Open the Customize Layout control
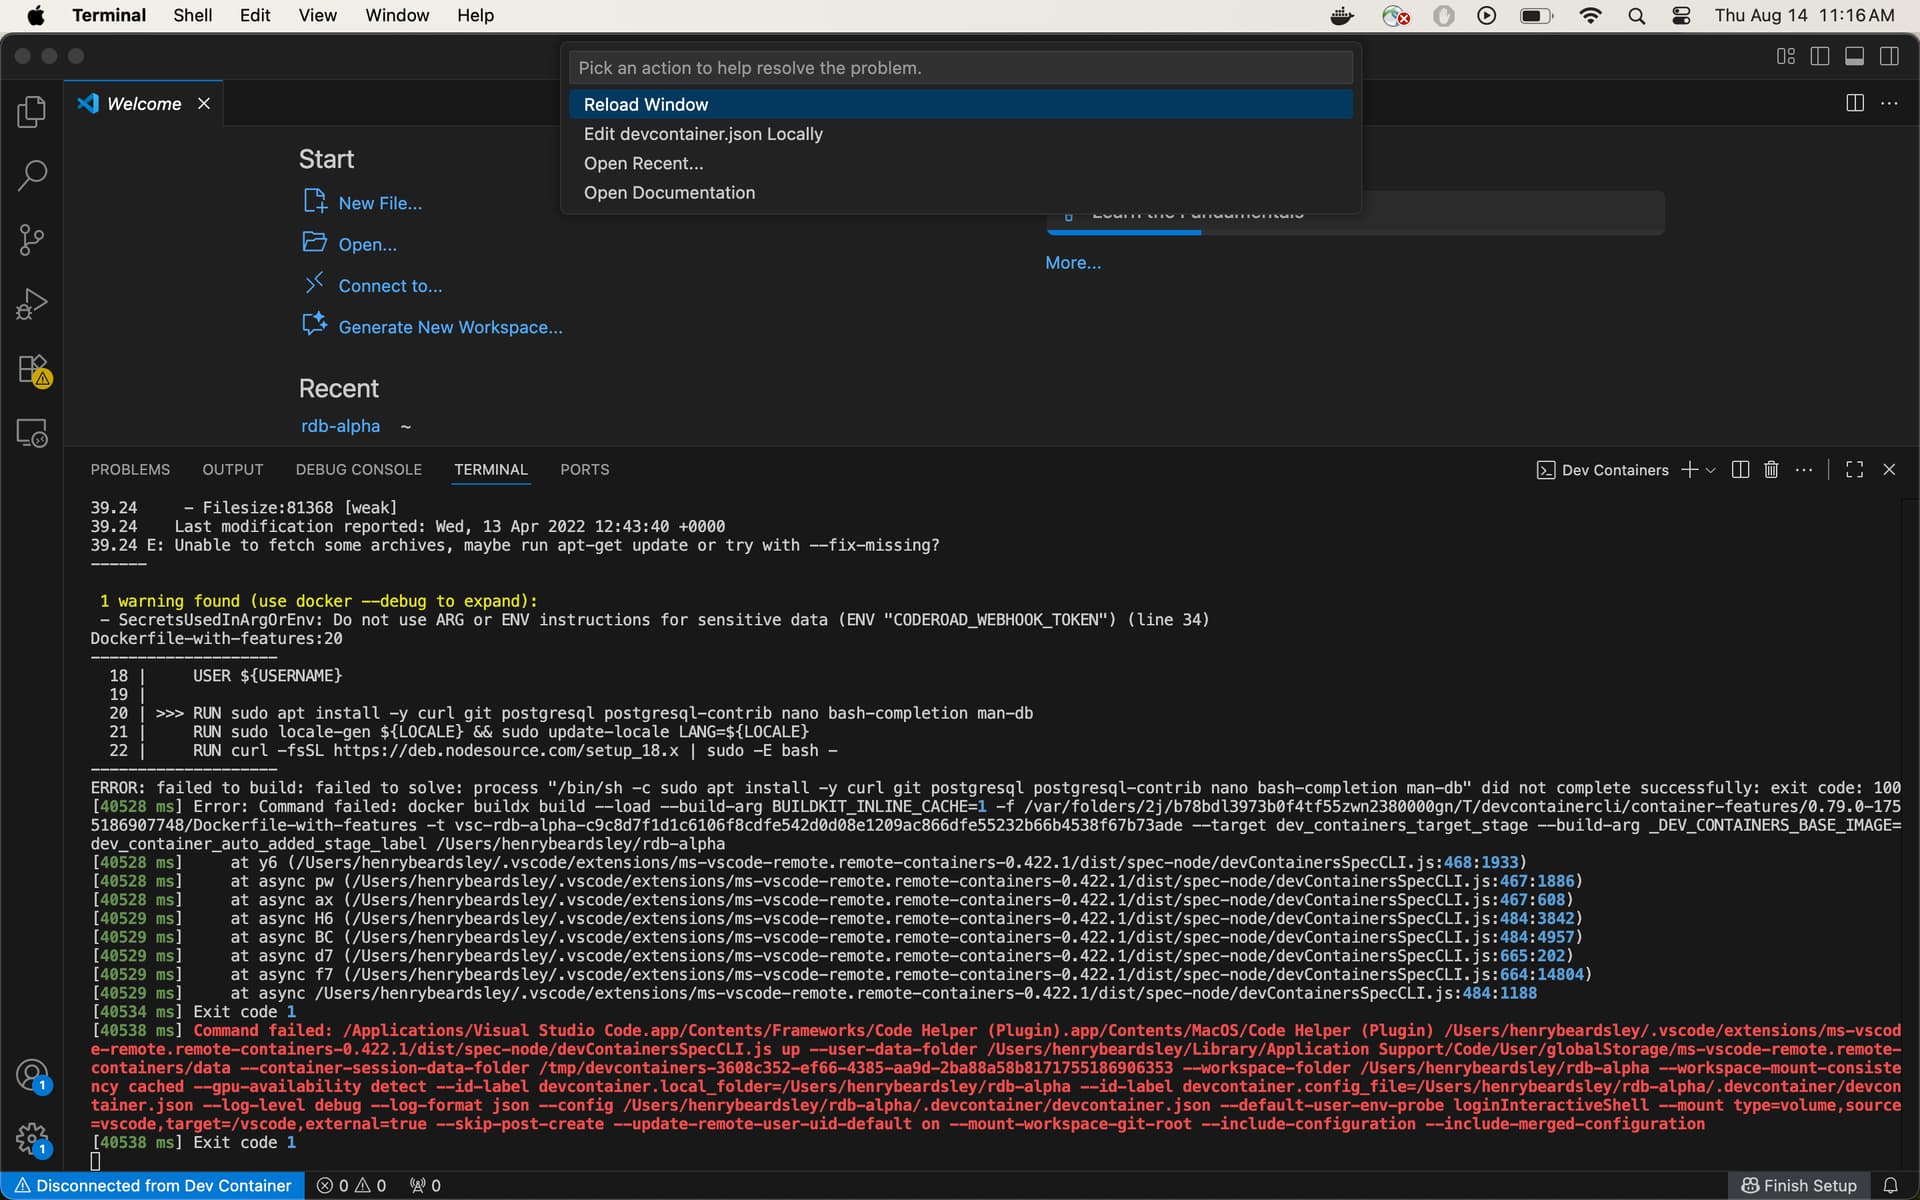 pos(1785,56)
